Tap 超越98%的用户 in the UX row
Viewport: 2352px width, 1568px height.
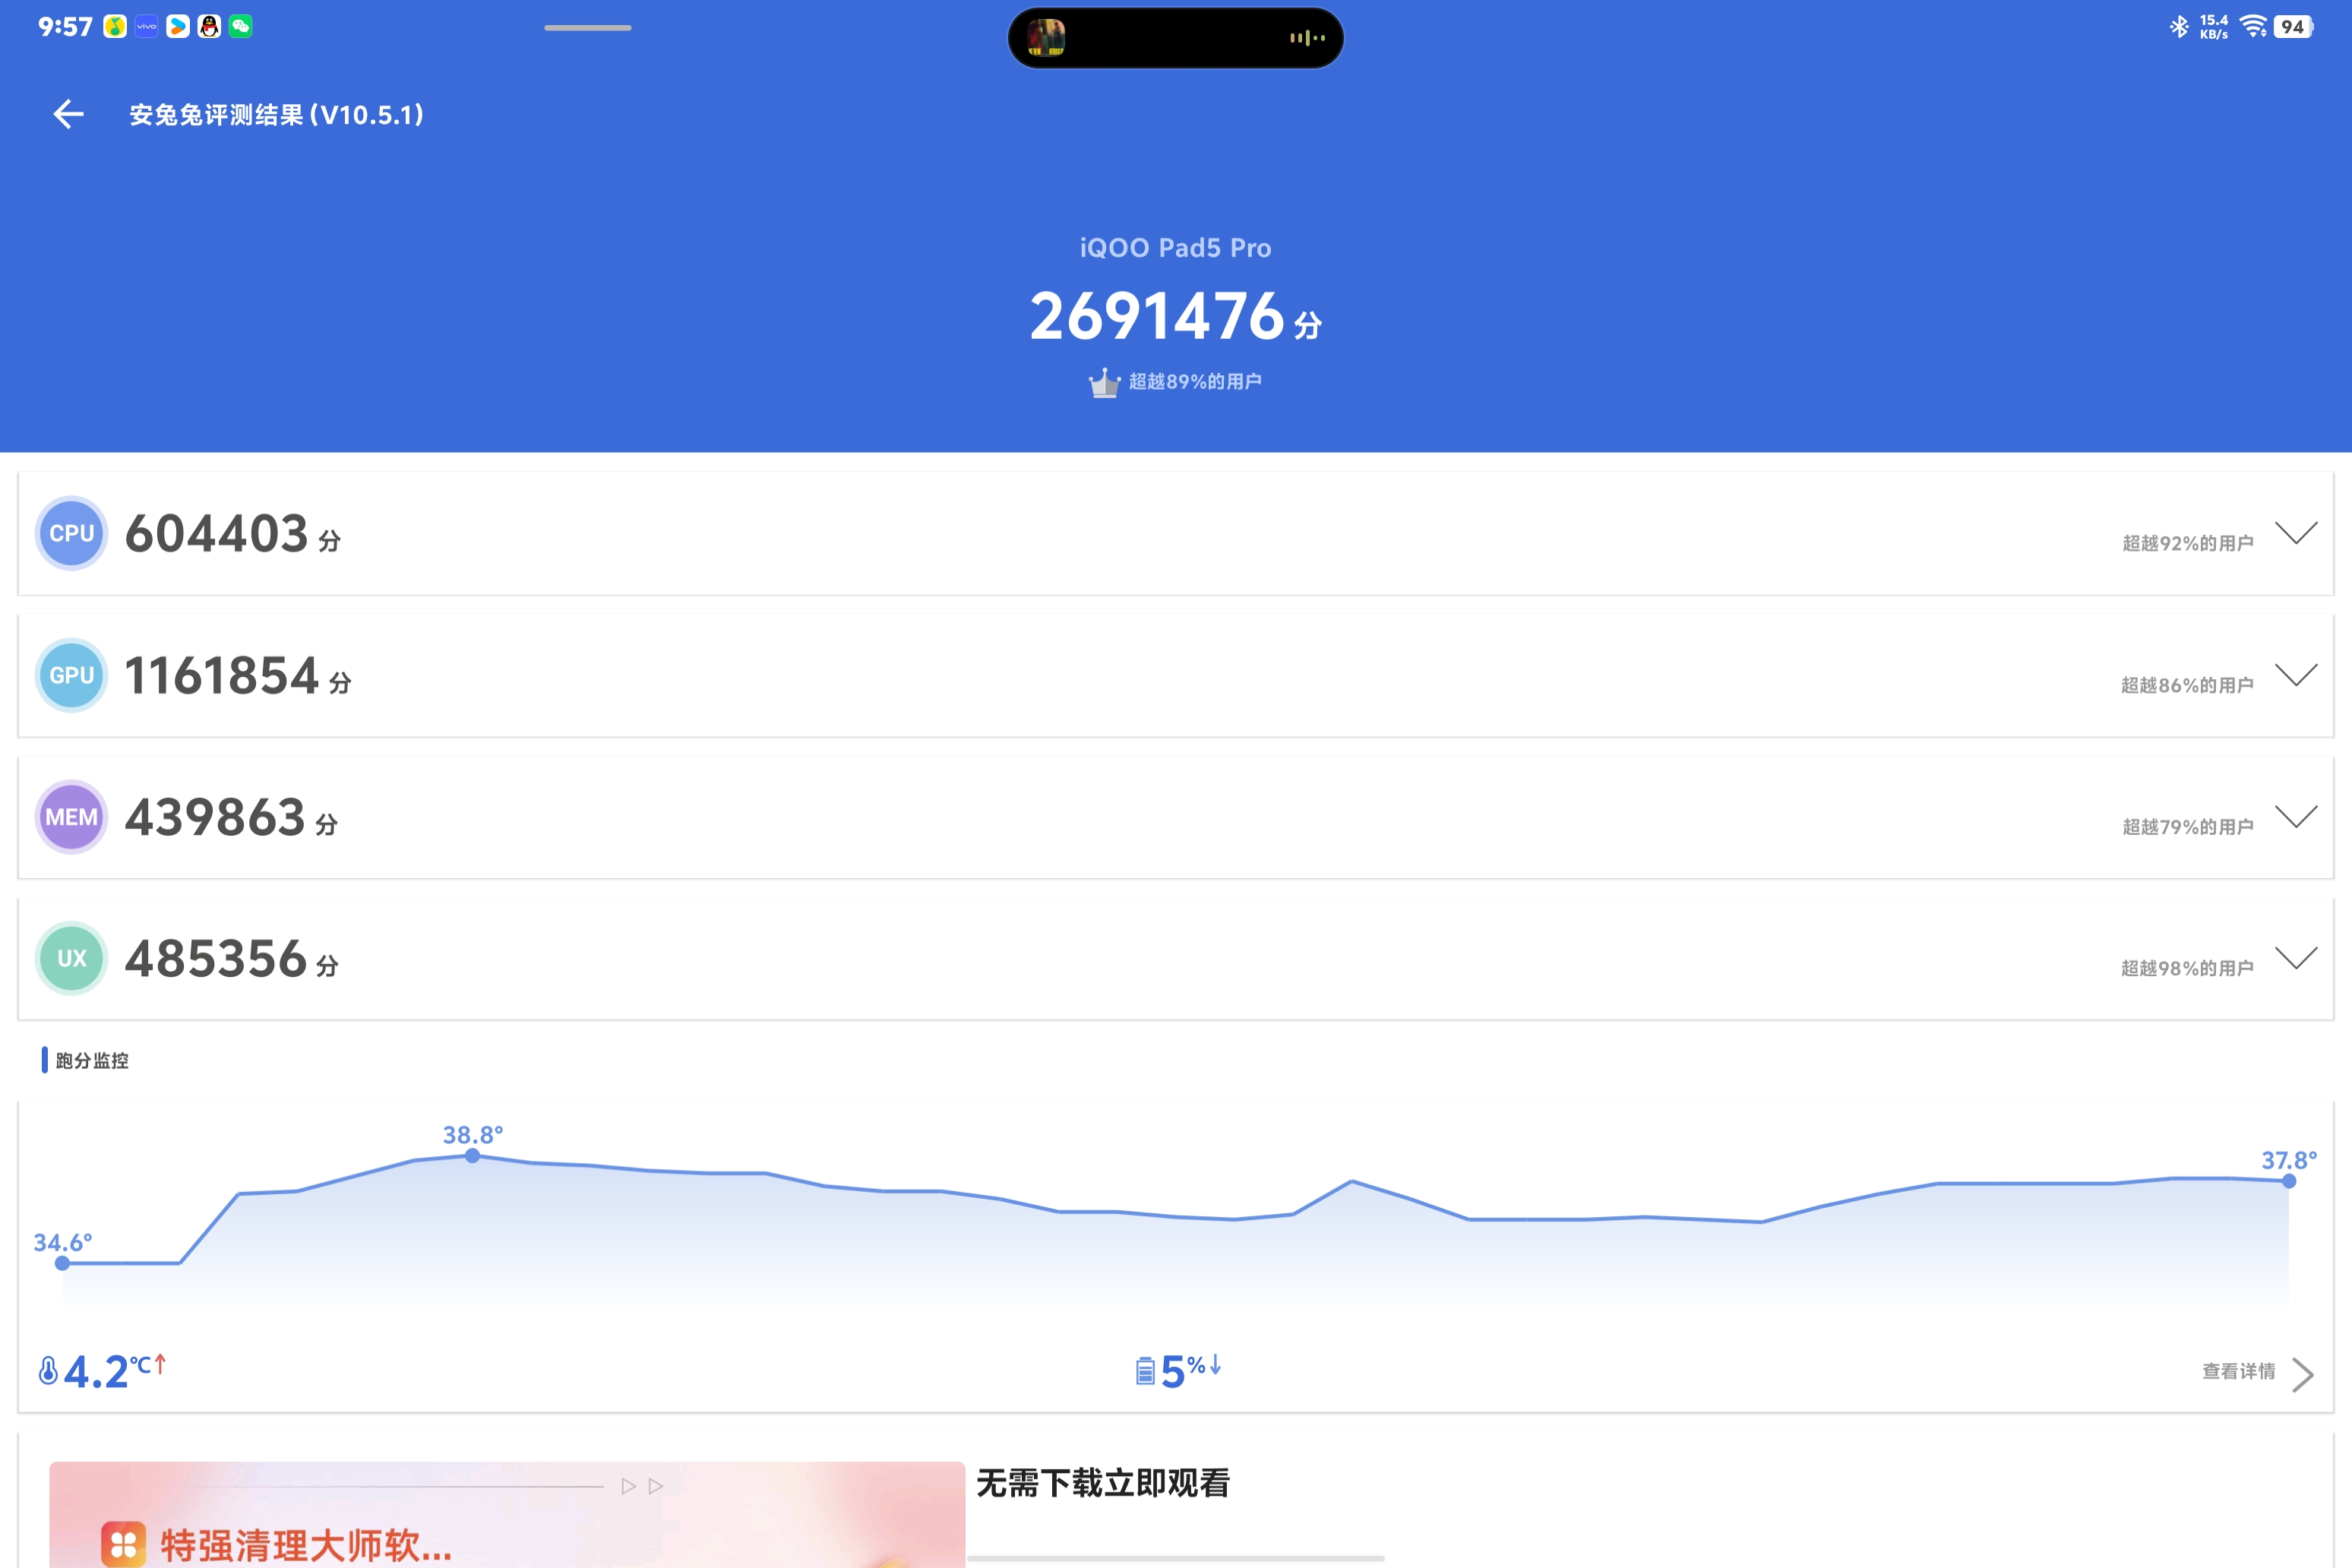(2188, 968)
